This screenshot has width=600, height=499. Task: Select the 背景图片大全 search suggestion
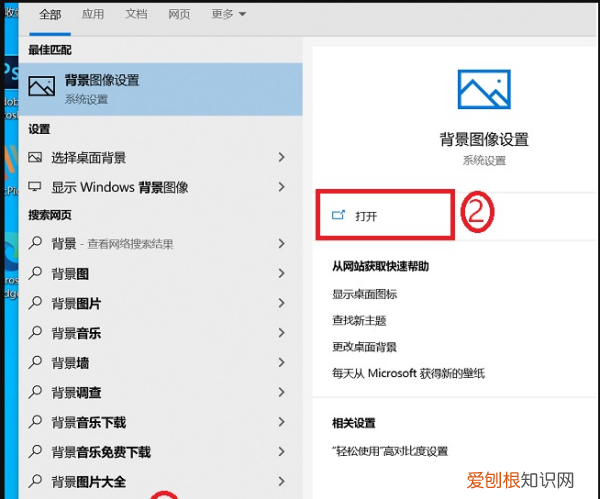(x=160, y=482)
